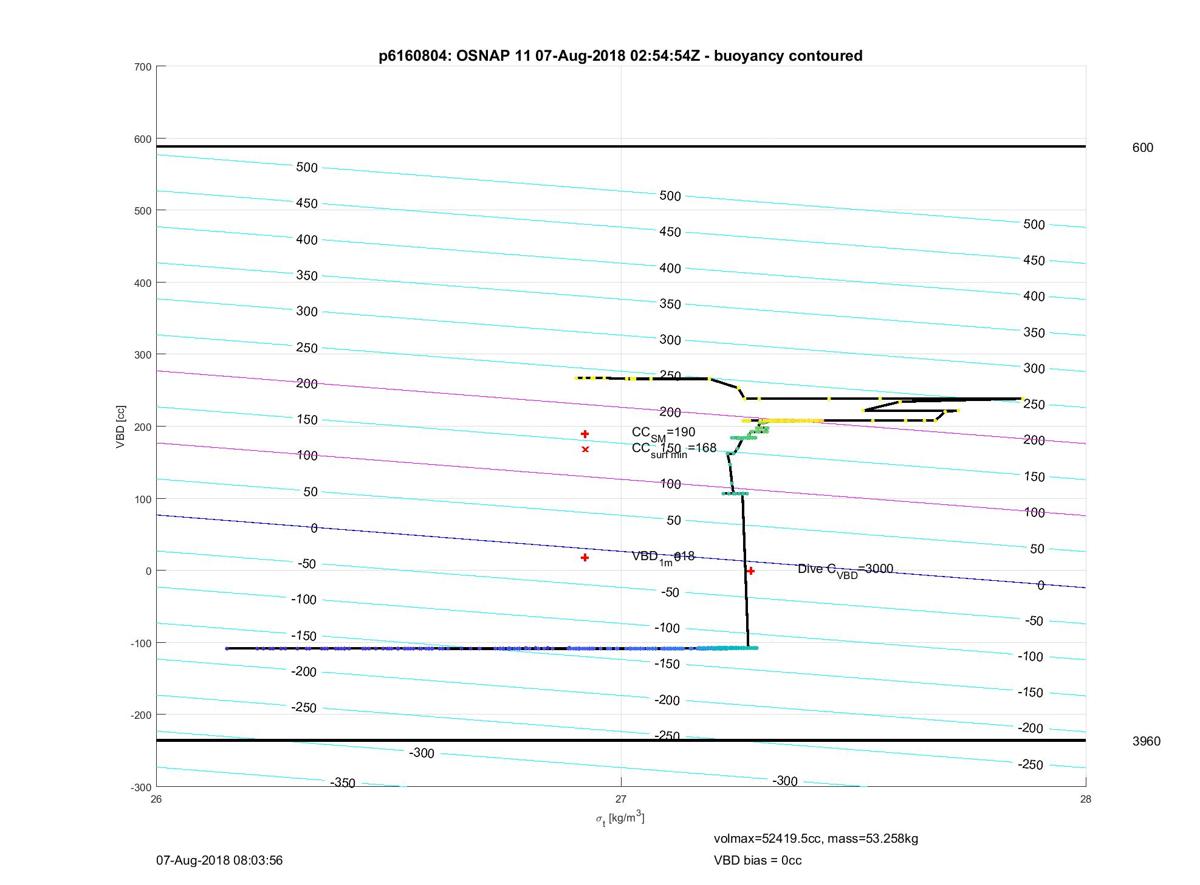Click the red plus marker left of VBD_1m
This screenshot has height=885, width=1200.
click(585, 557)
